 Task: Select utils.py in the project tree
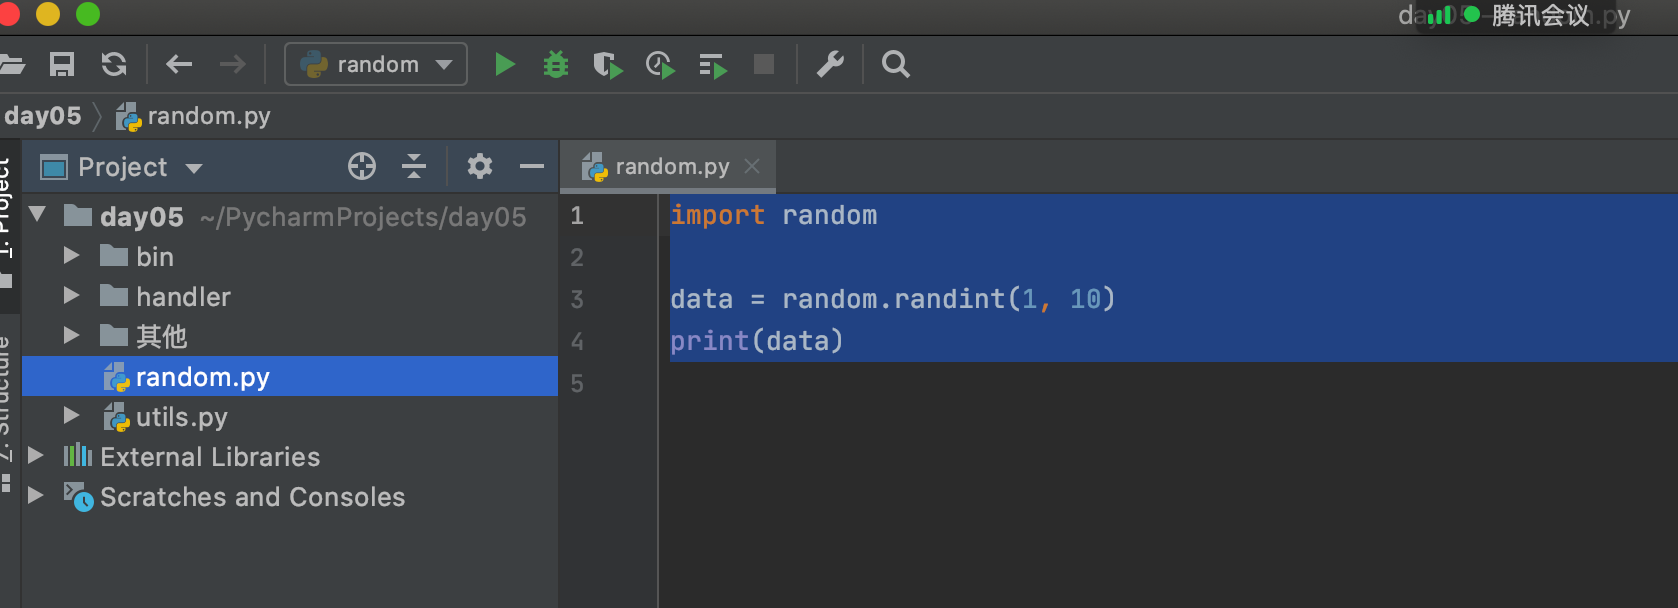(x=181, y=417)
